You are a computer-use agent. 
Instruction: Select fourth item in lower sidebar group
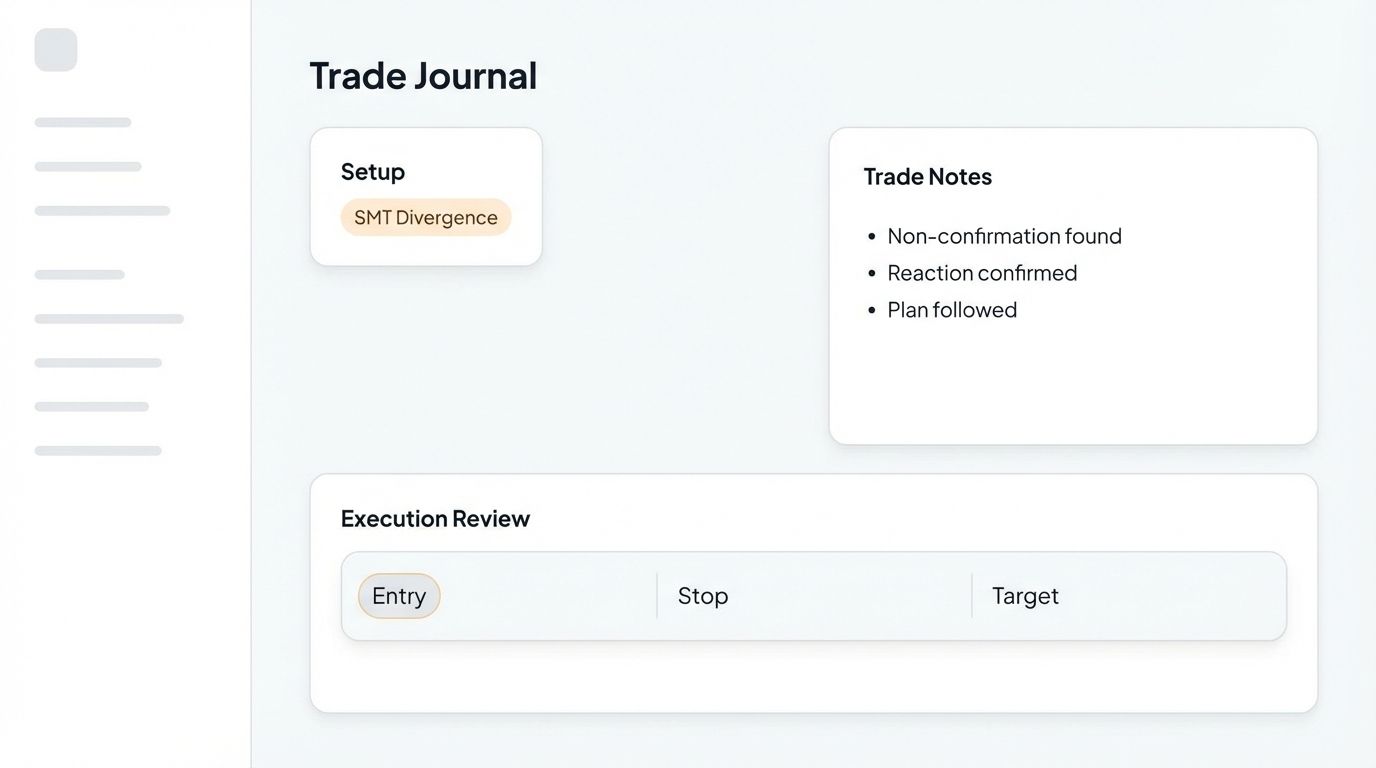pos(92,407)
